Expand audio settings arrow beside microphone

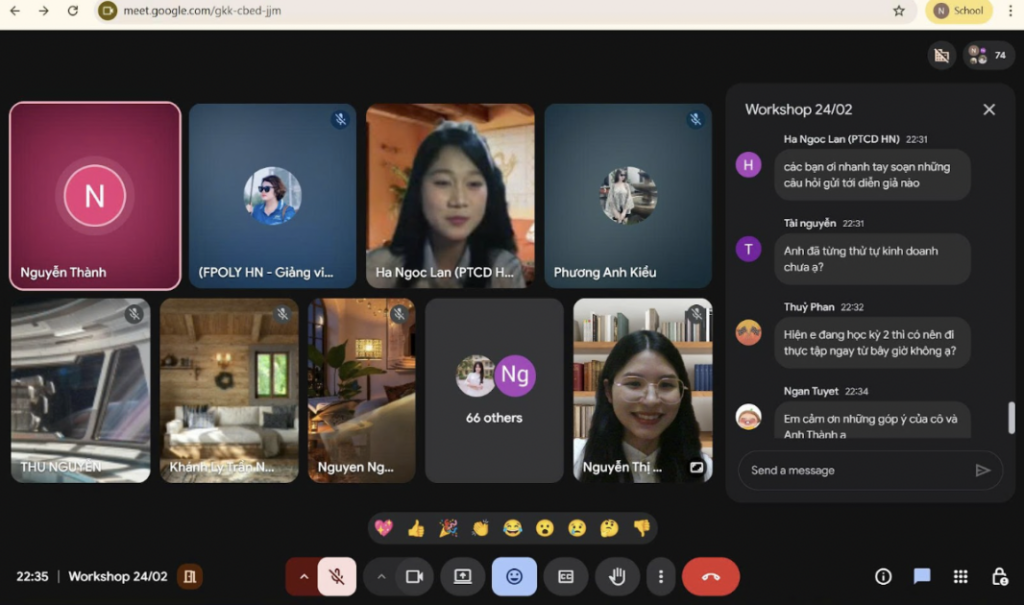tap(303, 576)
